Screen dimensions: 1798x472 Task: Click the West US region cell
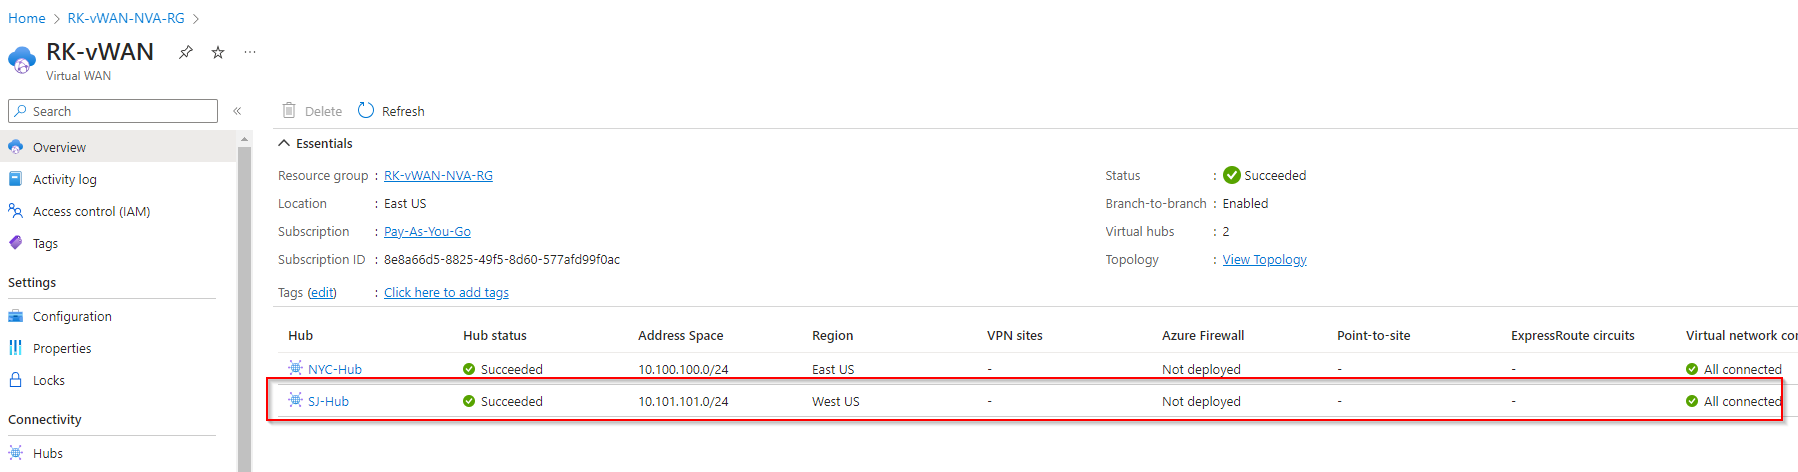(835, 401)
